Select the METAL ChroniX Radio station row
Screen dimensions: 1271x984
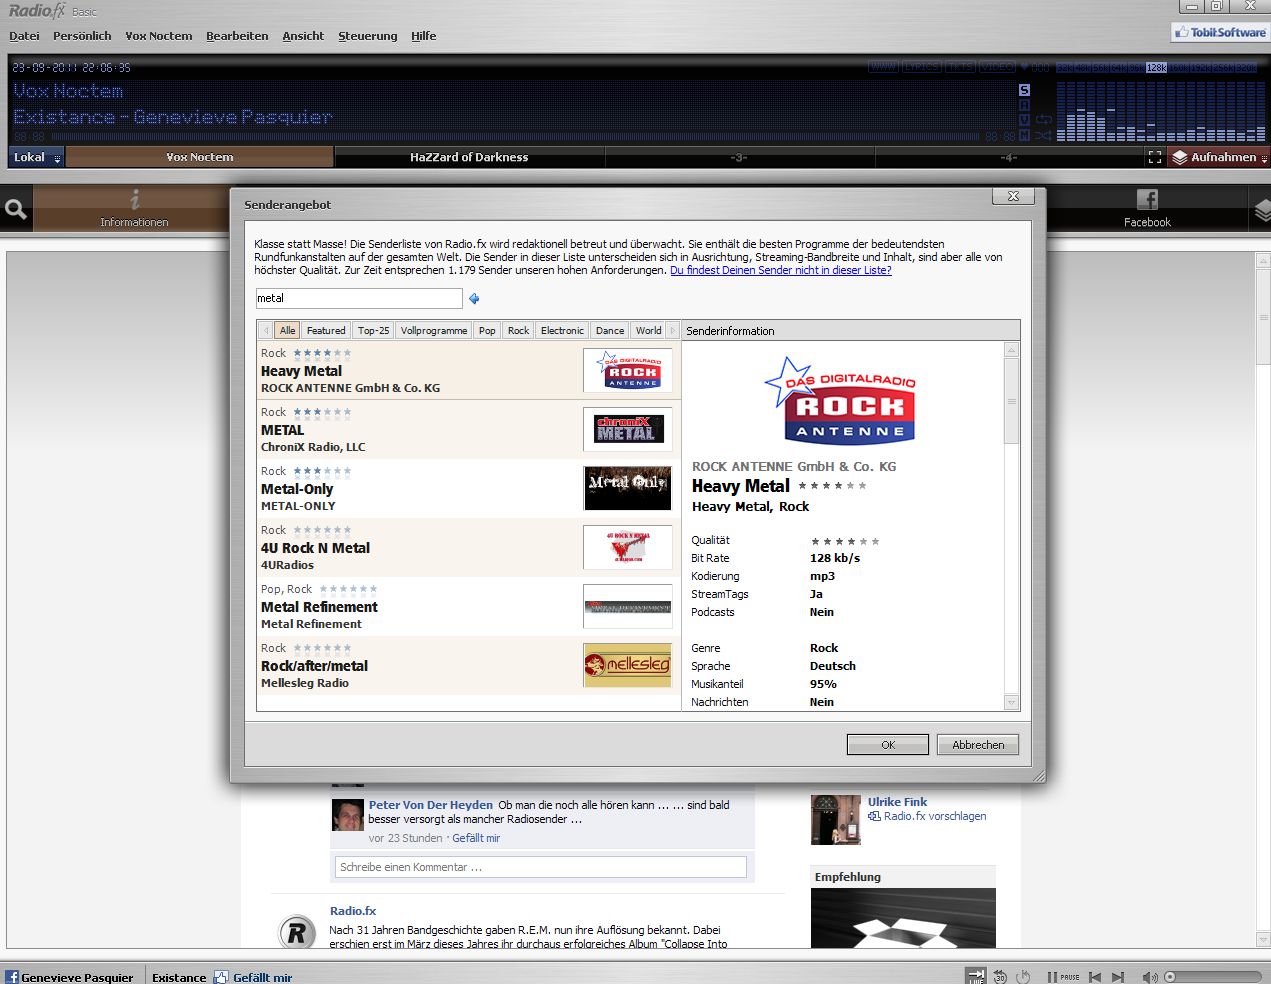pyautogui.click(x=468, y=430)
